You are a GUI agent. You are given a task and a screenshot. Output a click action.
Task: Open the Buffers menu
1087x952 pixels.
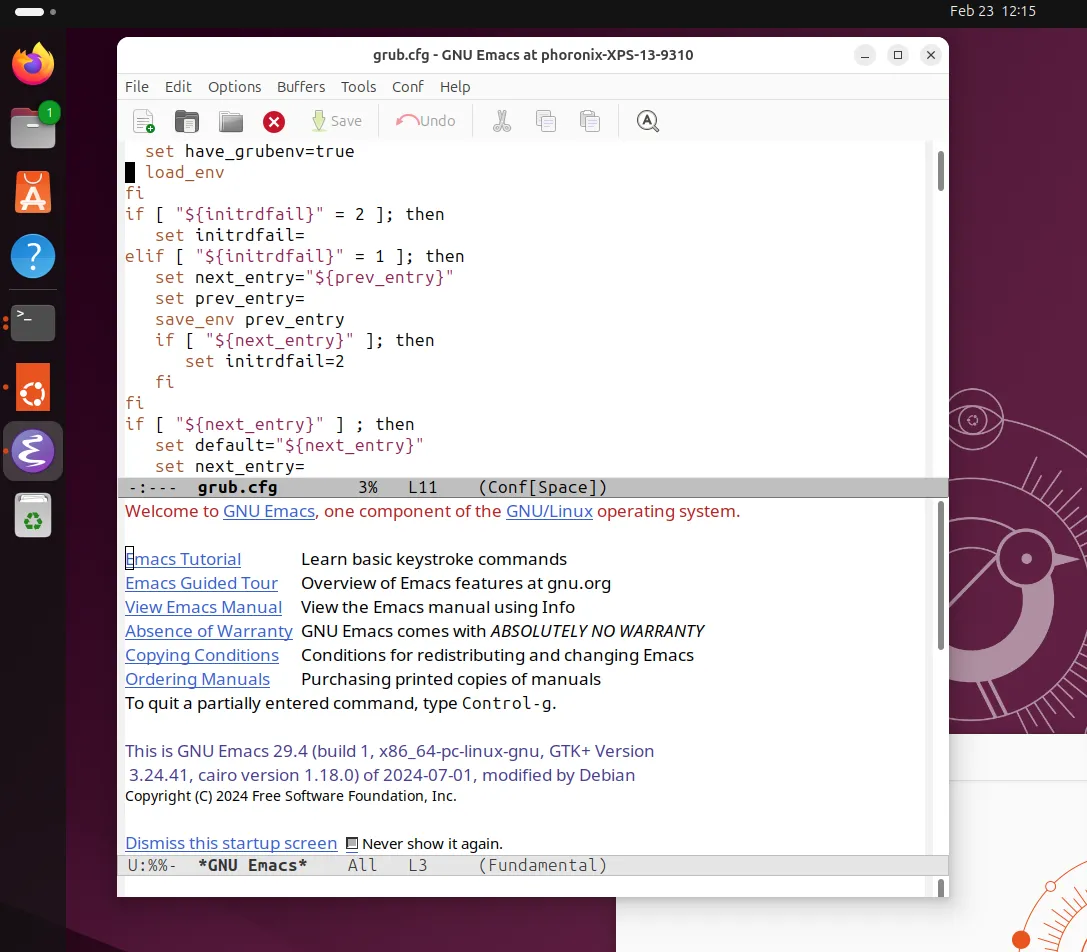coord(301,87)
